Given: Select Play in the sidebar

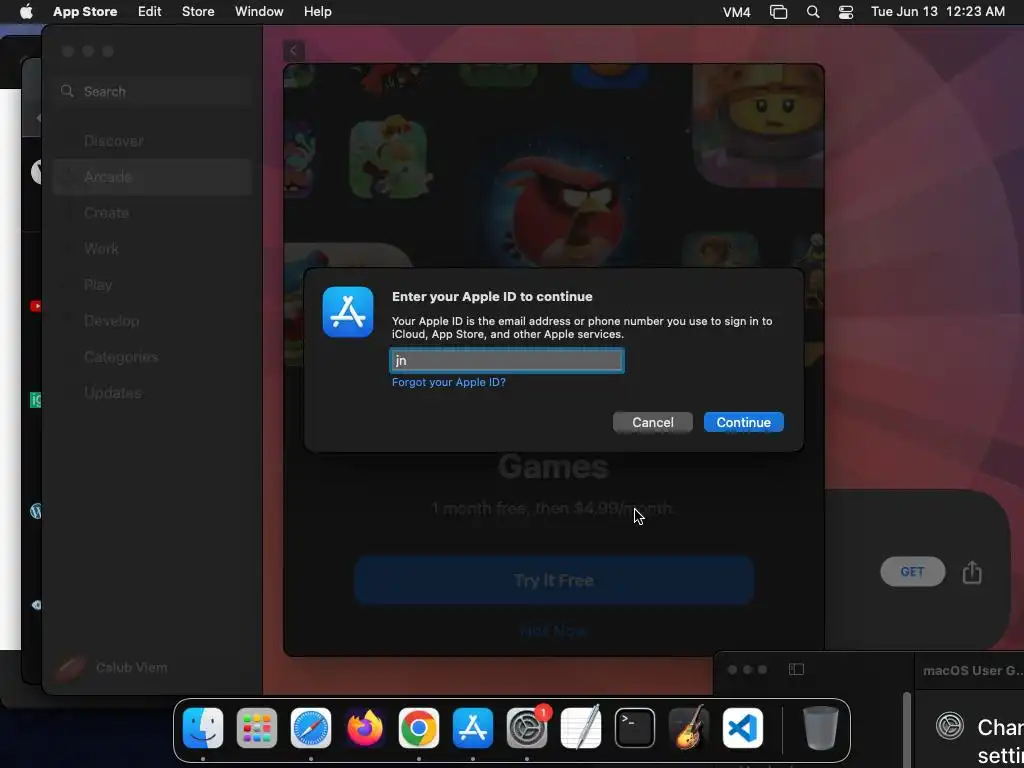Looking at the screenshot, I should (x=153, y=285).
